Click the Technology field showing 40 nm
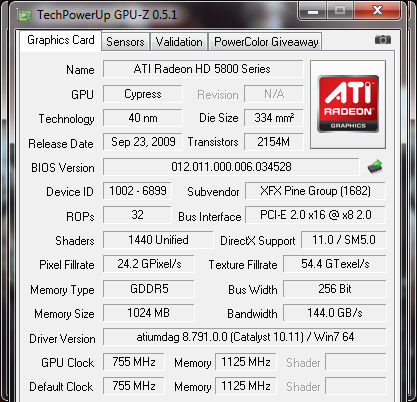The width and height of the screenshot is (417, 402). tap(143, 118)
